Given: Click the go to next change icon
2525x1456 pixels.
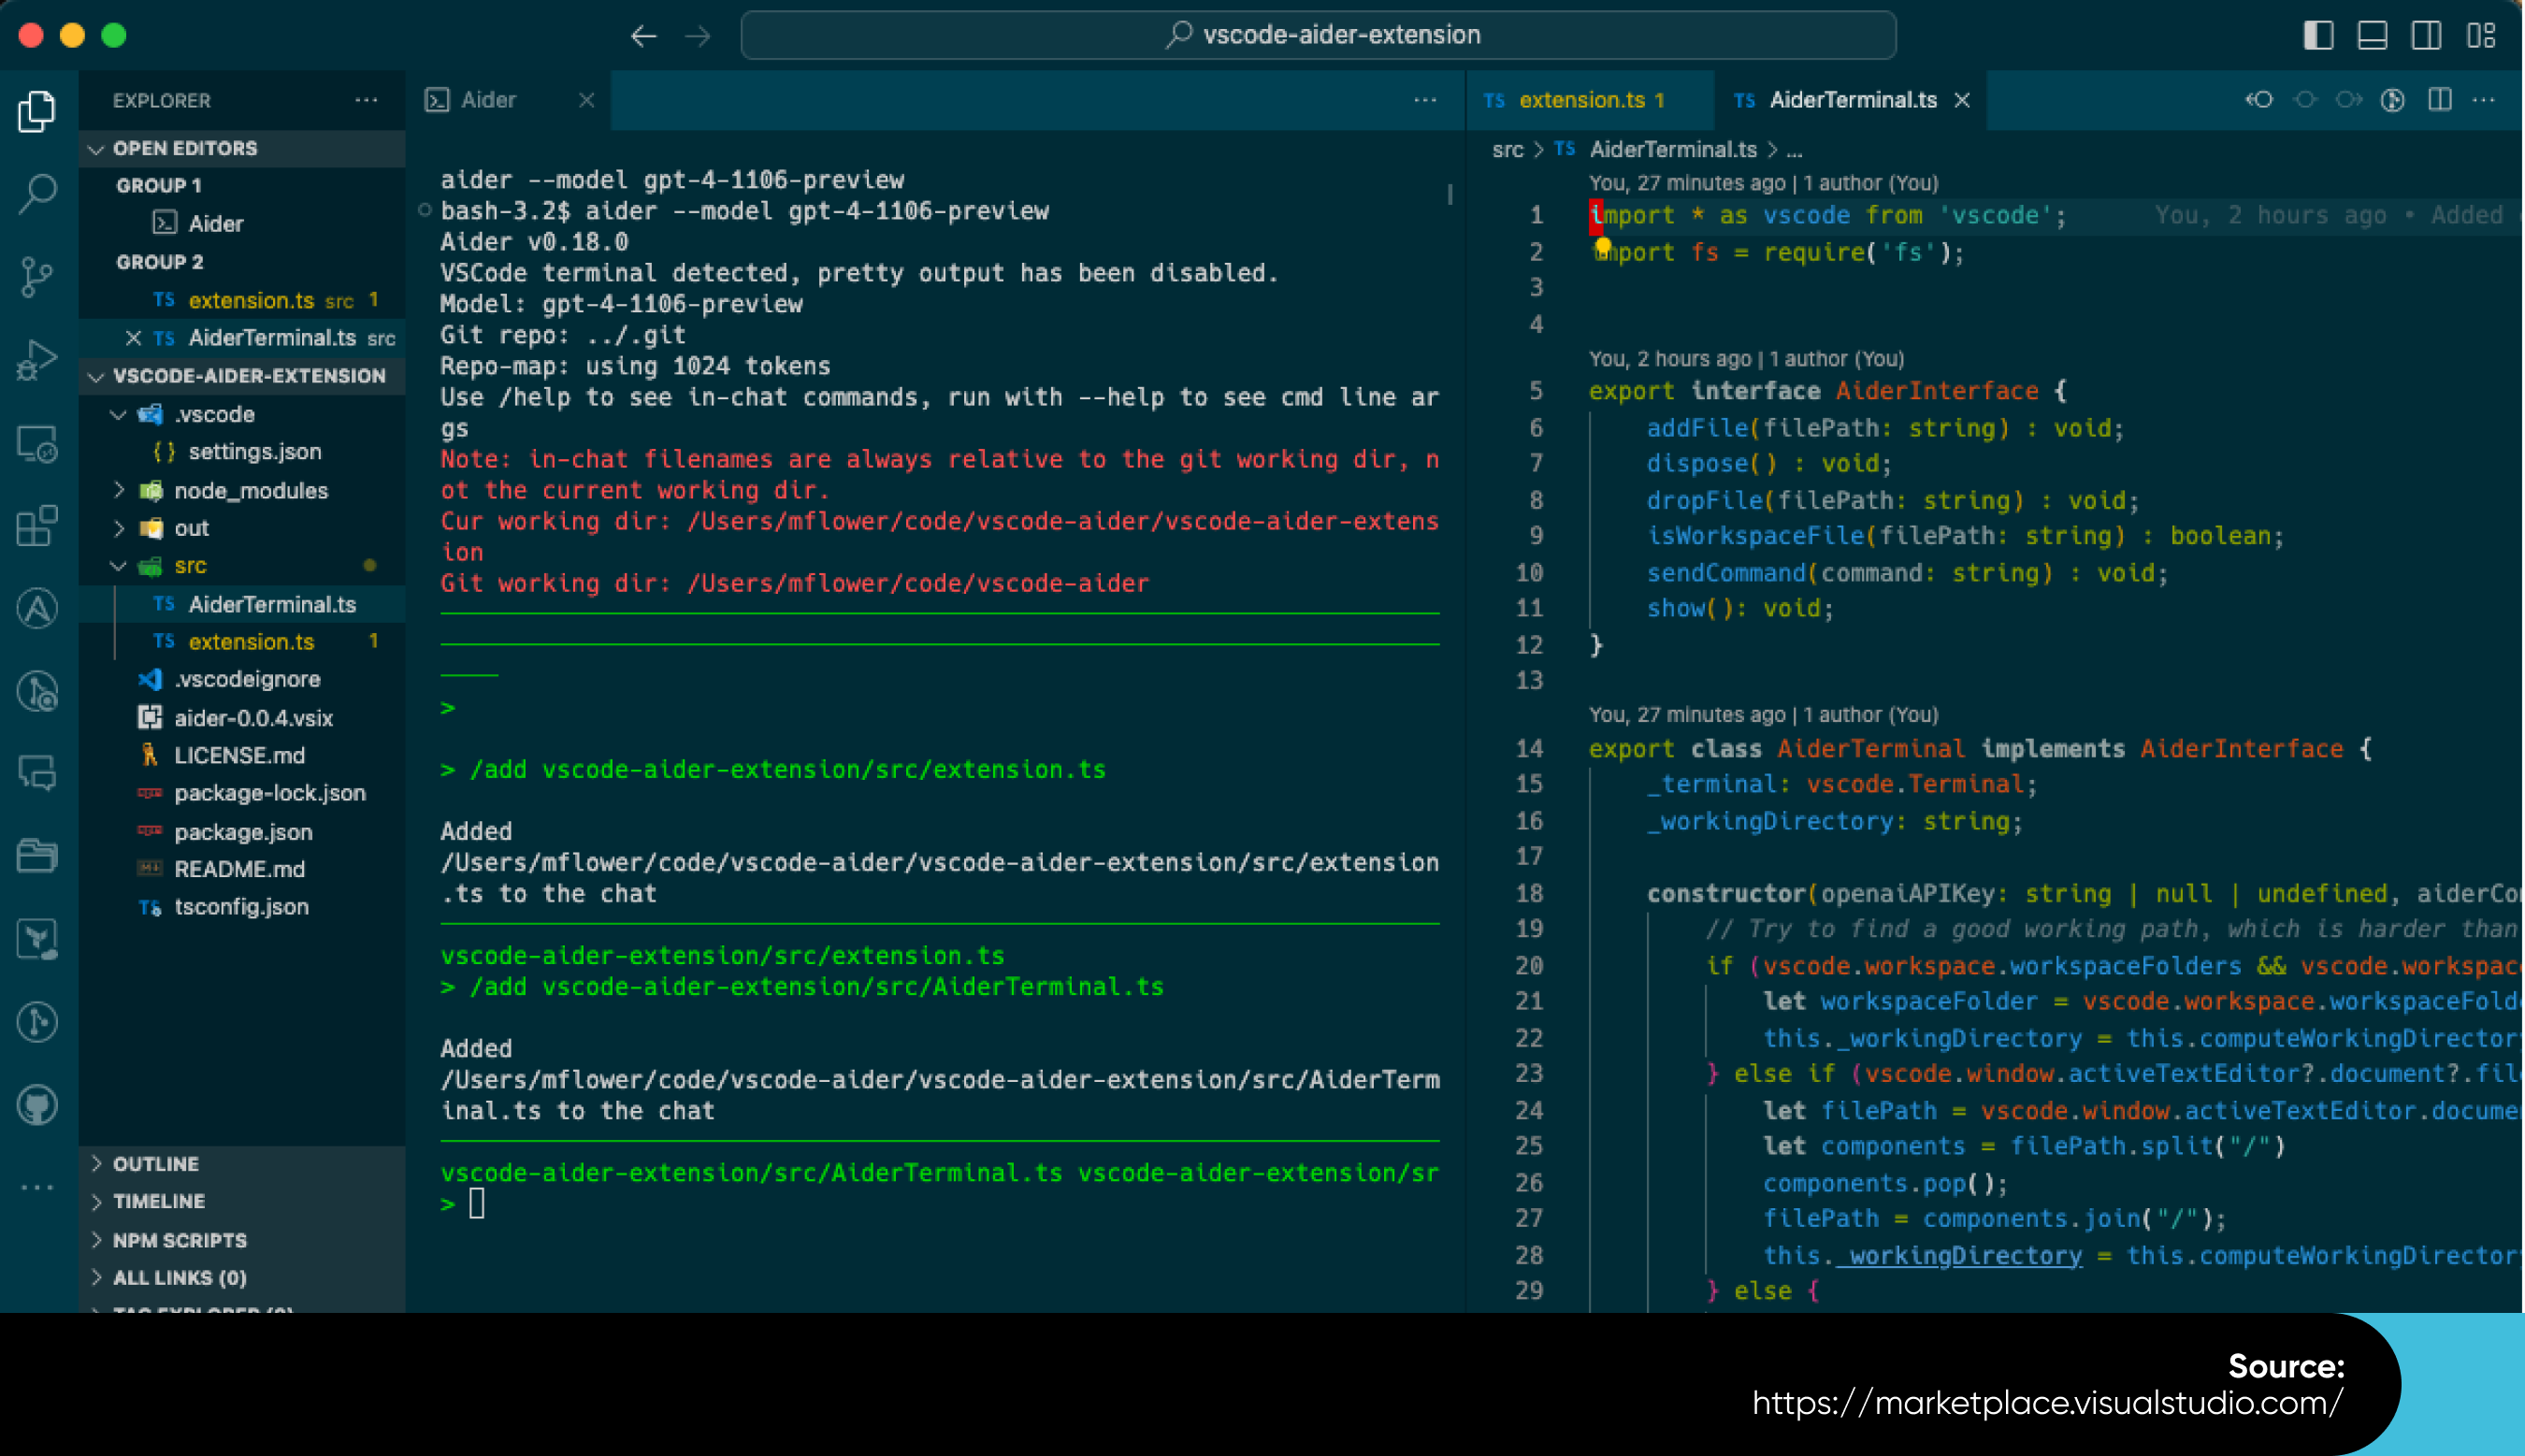Looking at the screenshot, I should point(2349,100).
